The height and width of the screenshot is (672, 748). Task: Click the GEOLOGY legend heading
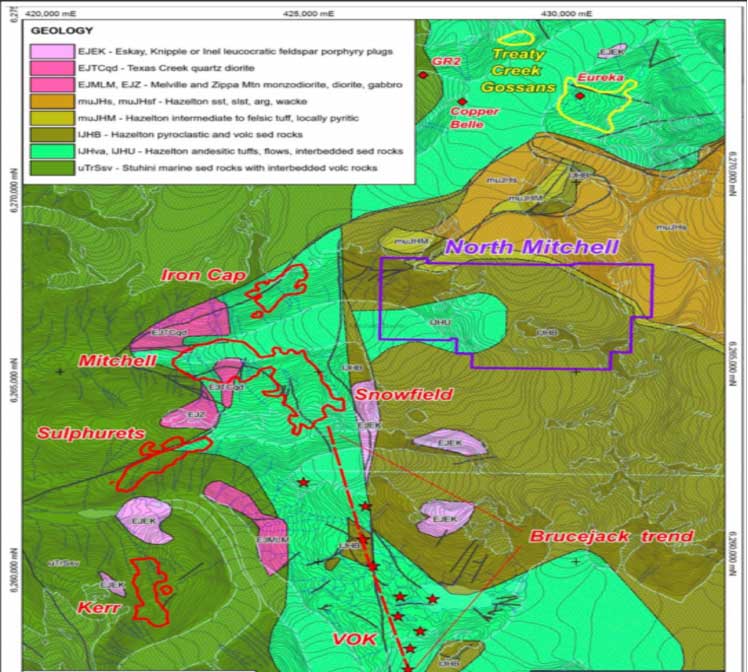62,31
